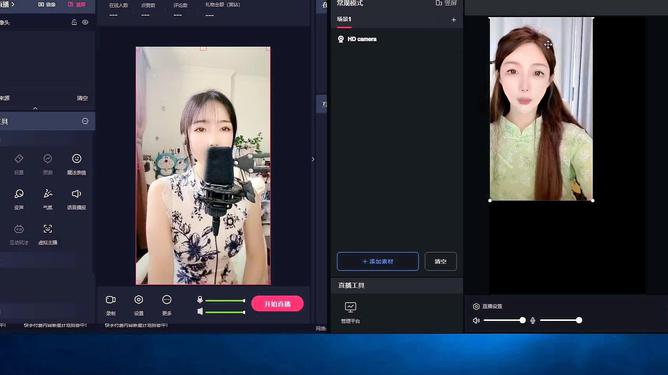Open live settings gear in right window
668x375 pixels.
476,306
